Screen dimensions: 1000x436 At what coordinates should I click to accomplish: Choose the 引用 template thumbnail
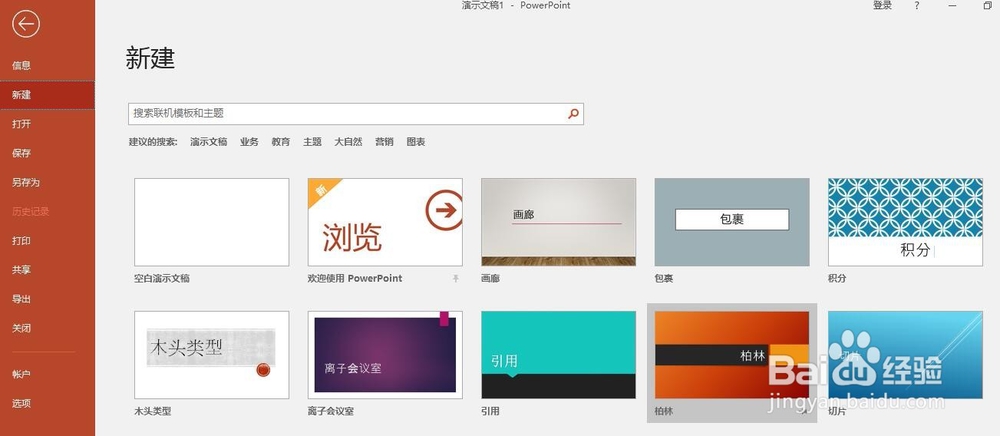point(559,355)
